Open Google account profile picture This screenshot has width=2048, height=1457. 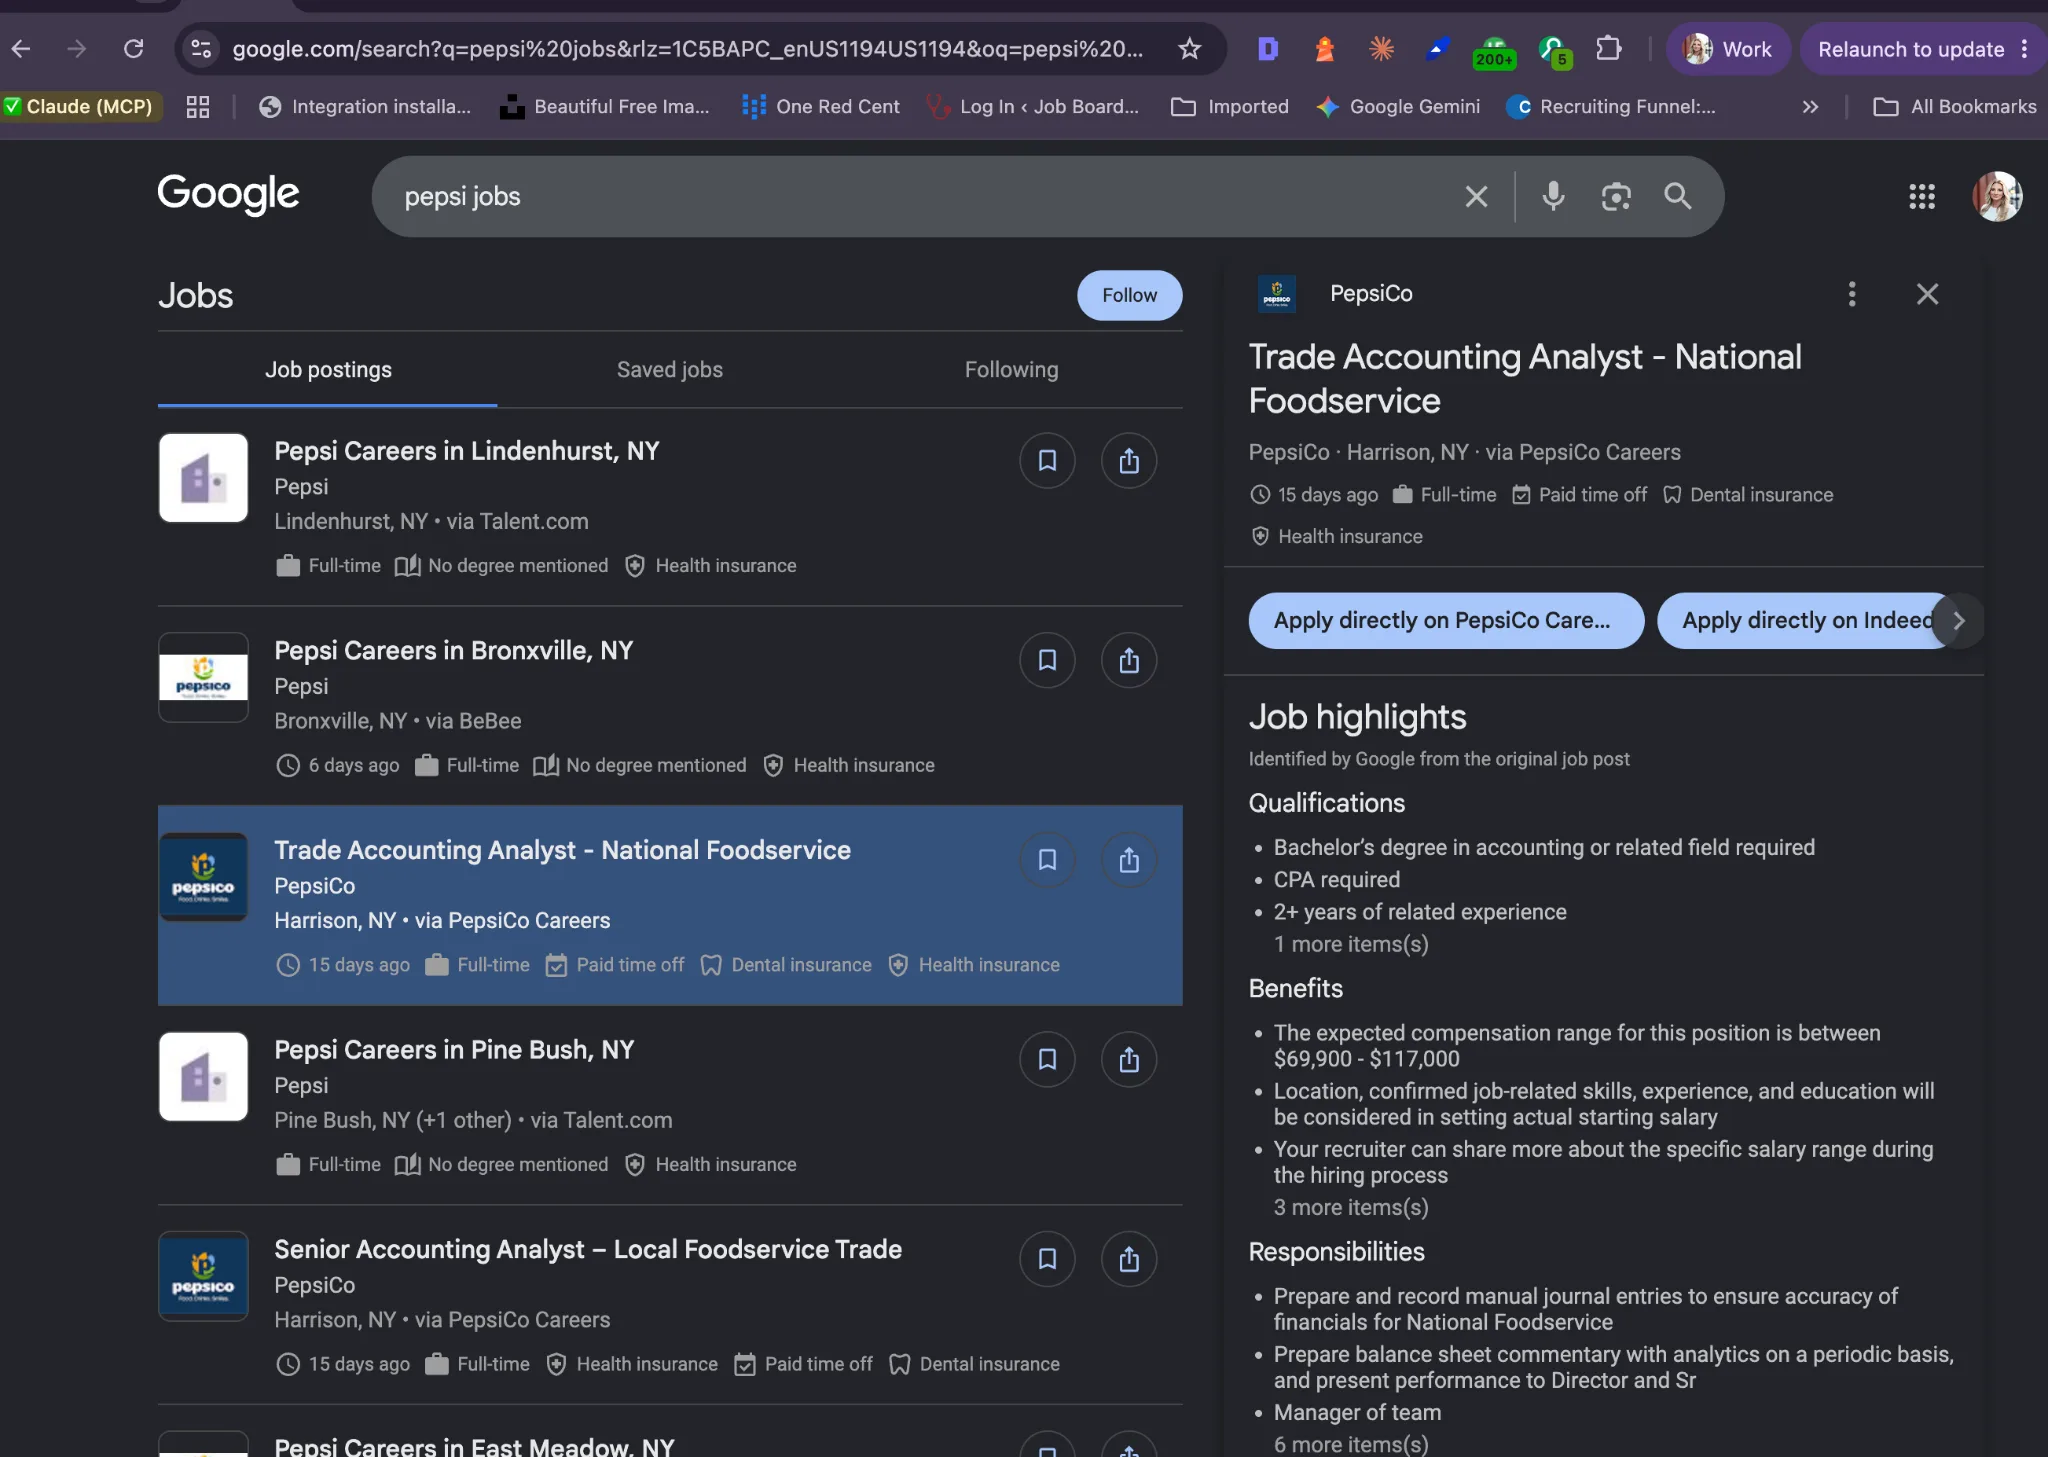point(1997,196)
